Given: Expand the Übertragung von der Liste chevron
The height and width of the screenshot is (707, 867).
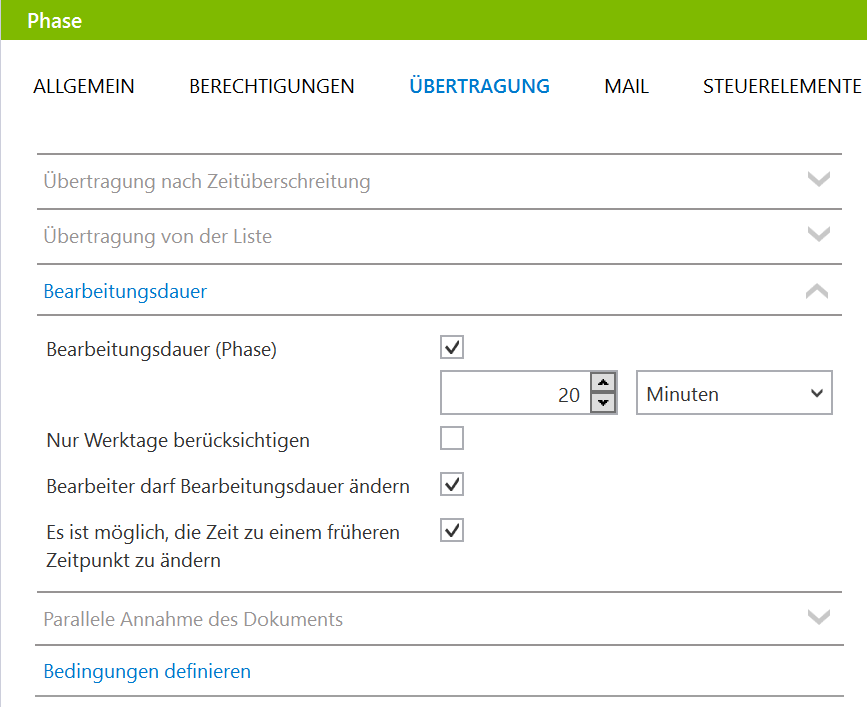Looking at the screenshot, I should [818, 234].
